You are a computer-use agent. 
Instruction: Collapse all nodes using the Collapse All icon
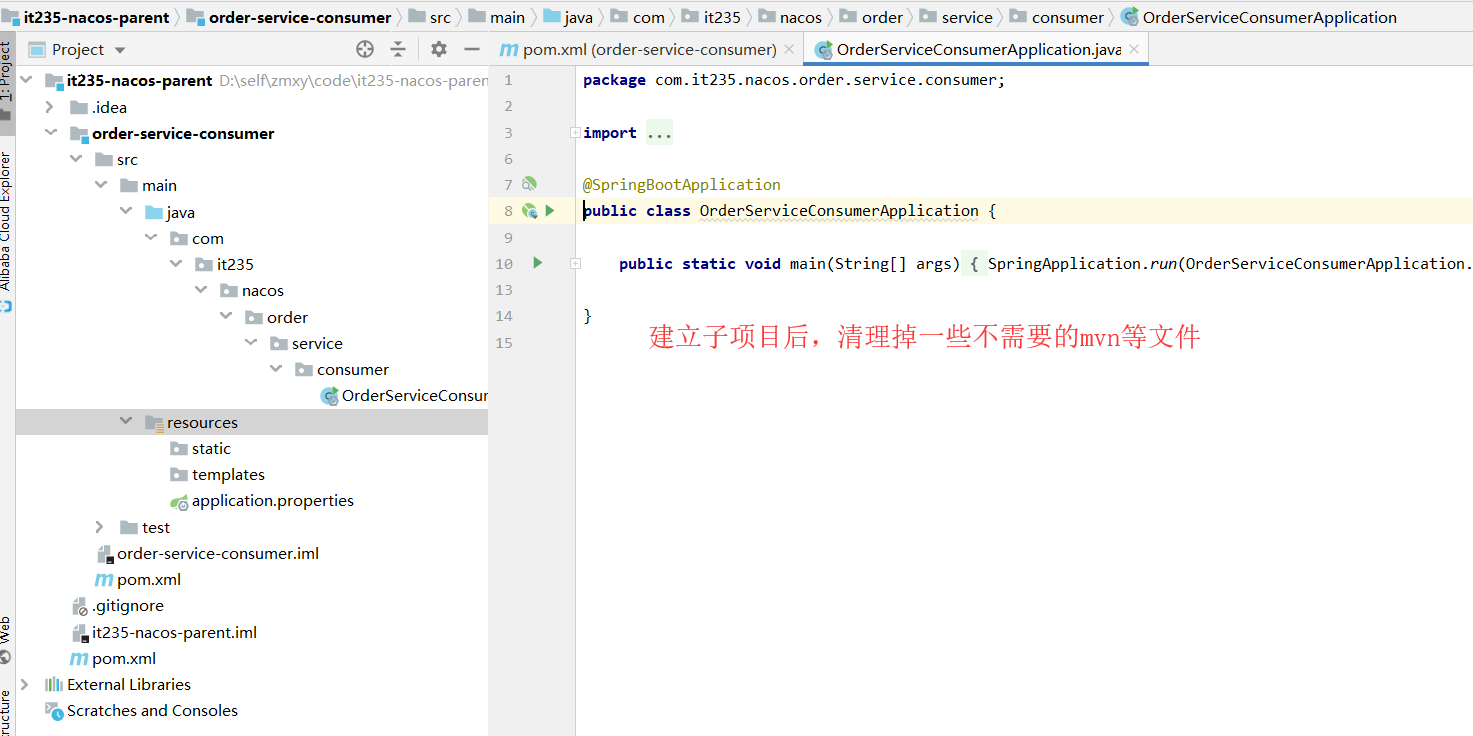tap(399, 48)
